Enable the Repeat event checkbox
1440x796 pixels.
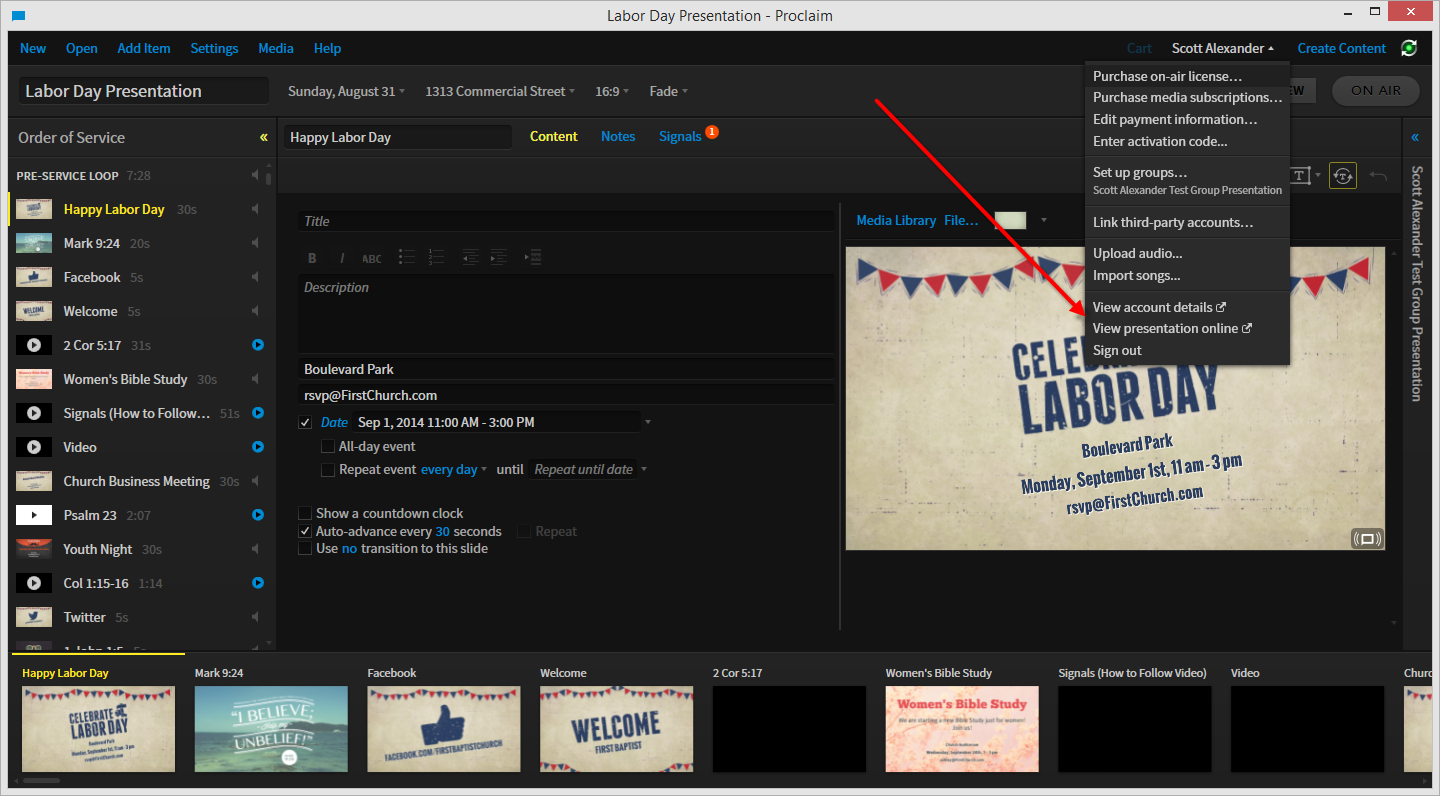328,470
